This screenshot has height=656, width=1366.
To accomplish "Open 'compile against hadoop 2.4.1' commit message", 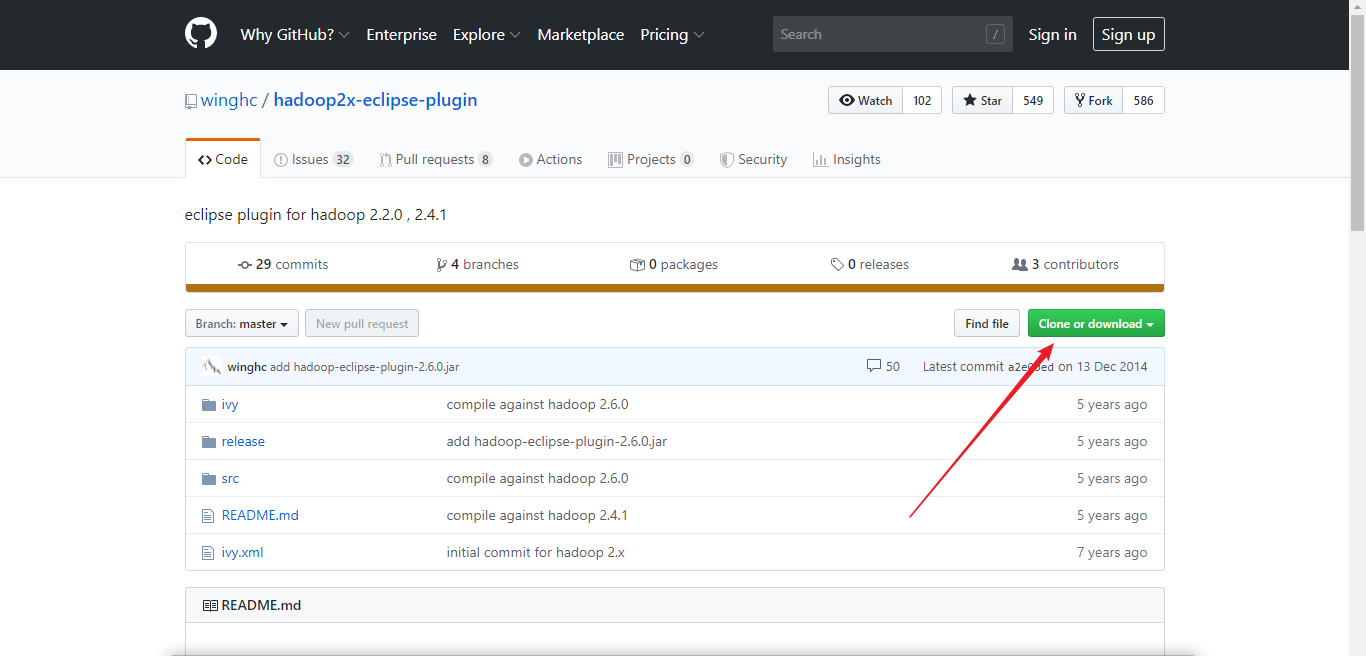I will click(x=537, y=516).
